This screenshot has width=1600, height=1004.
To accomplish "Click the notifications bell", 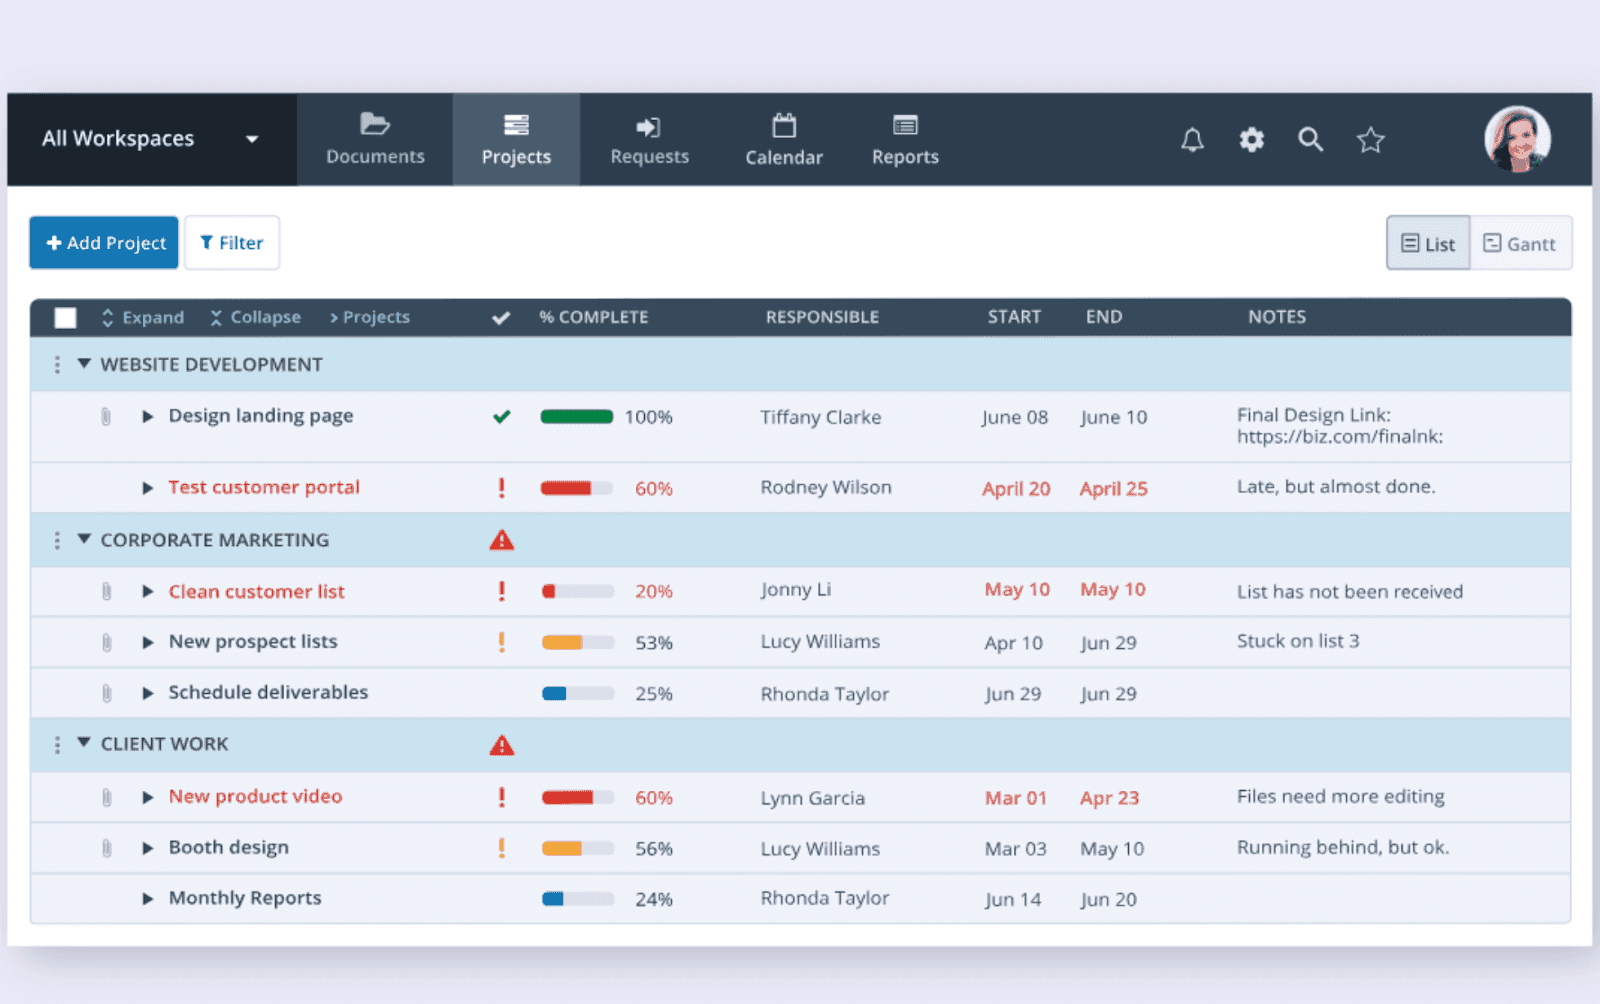I will (1192, 140).
